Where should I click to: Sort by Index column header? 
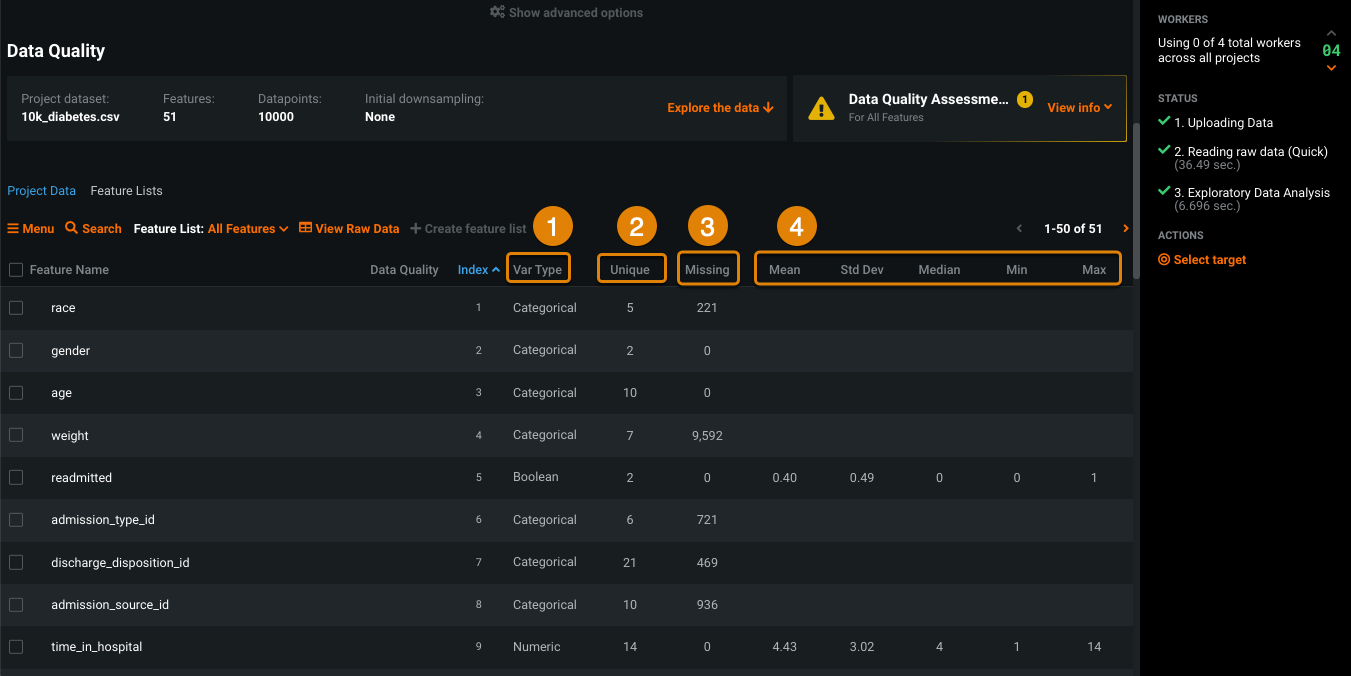(478, 270)
